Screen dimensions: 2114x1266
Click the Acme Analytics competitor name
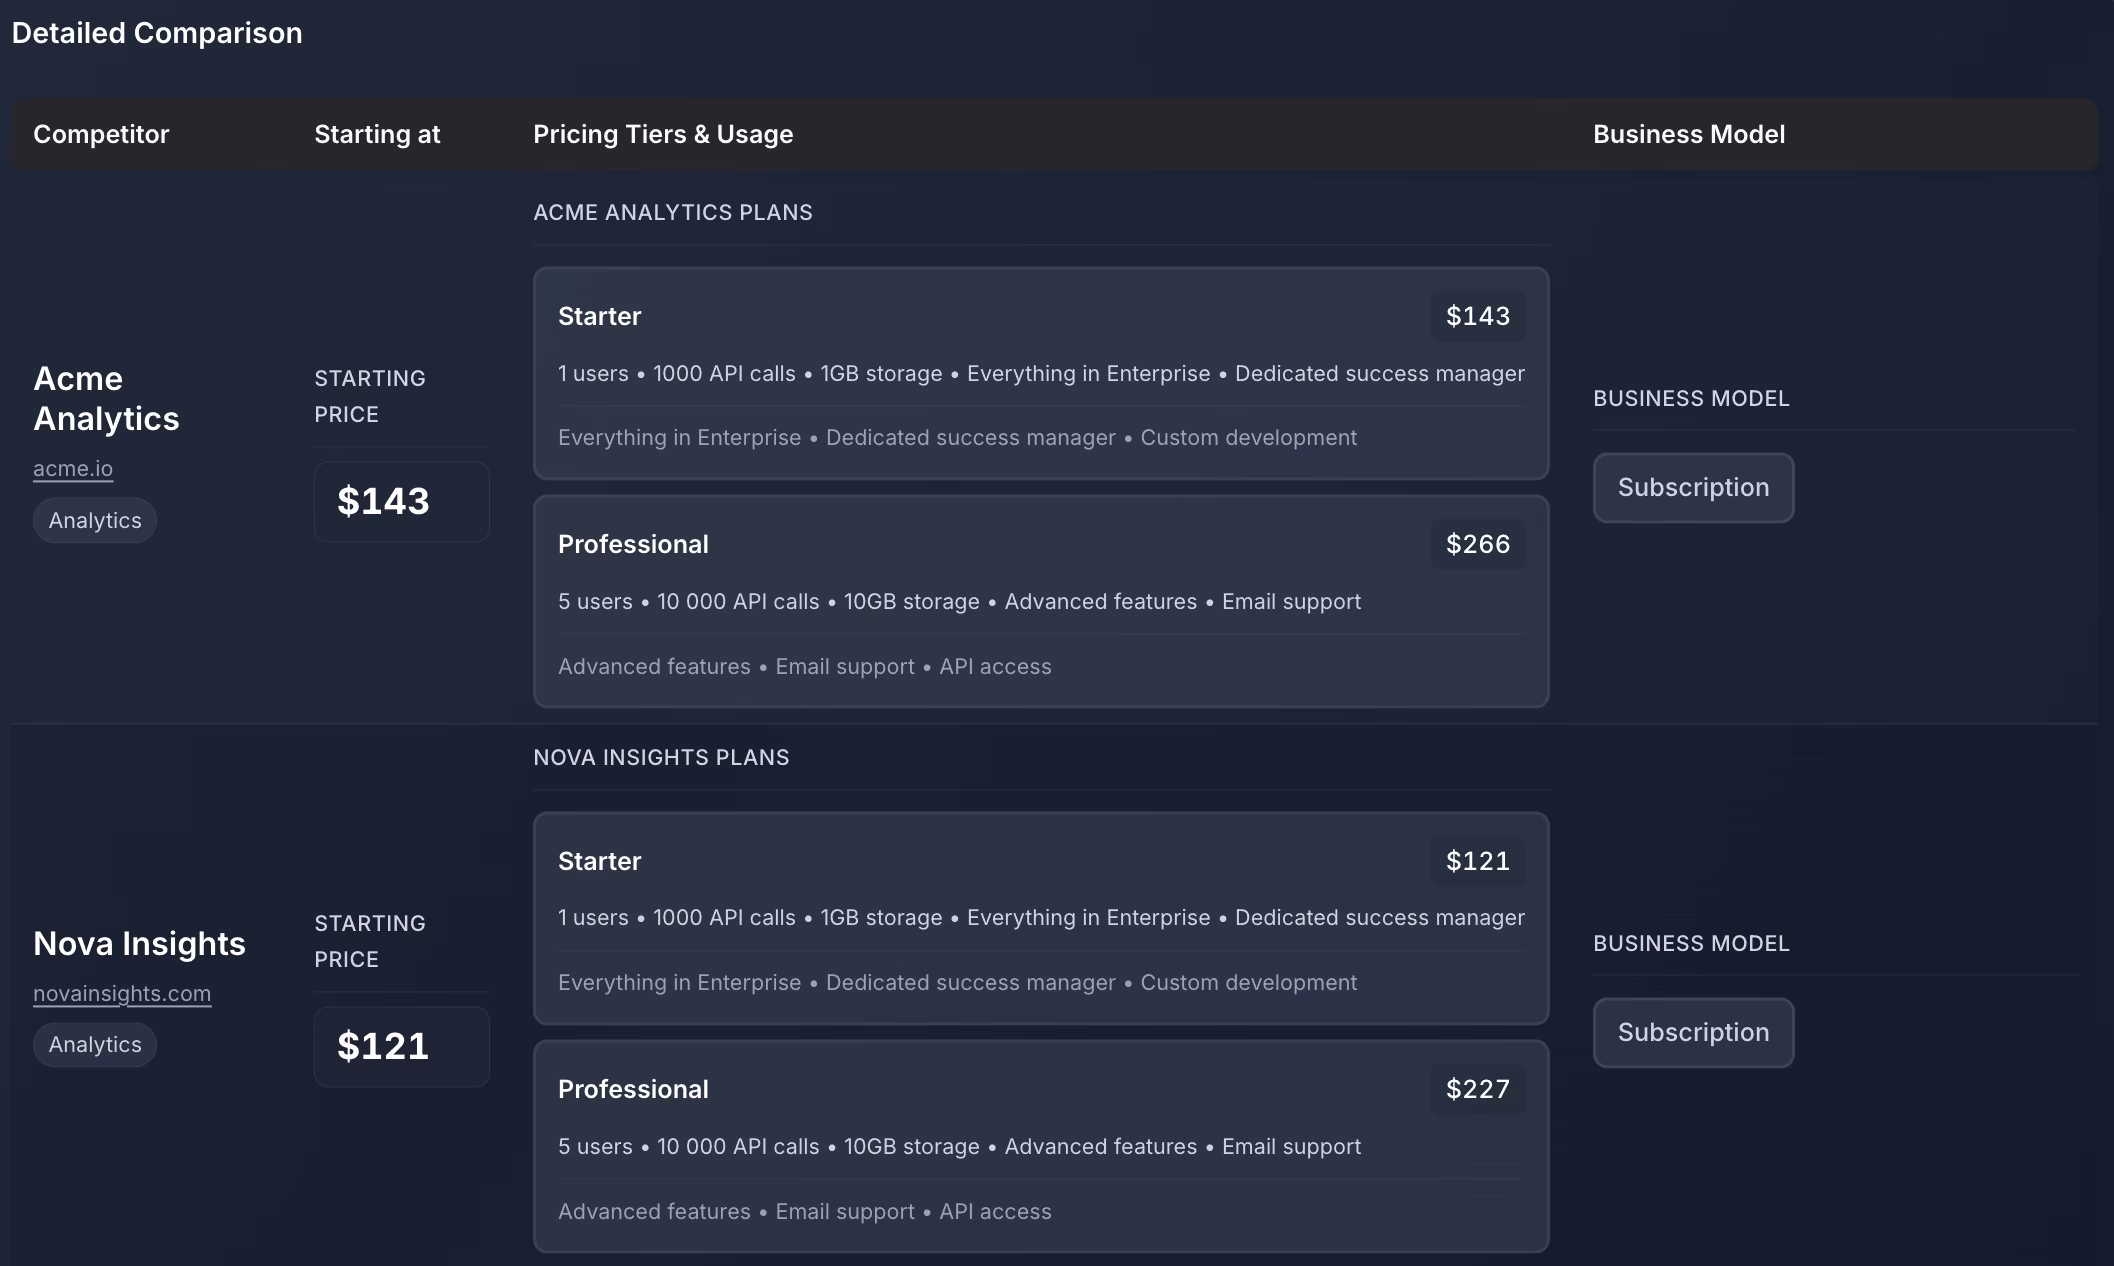(106, 398)
